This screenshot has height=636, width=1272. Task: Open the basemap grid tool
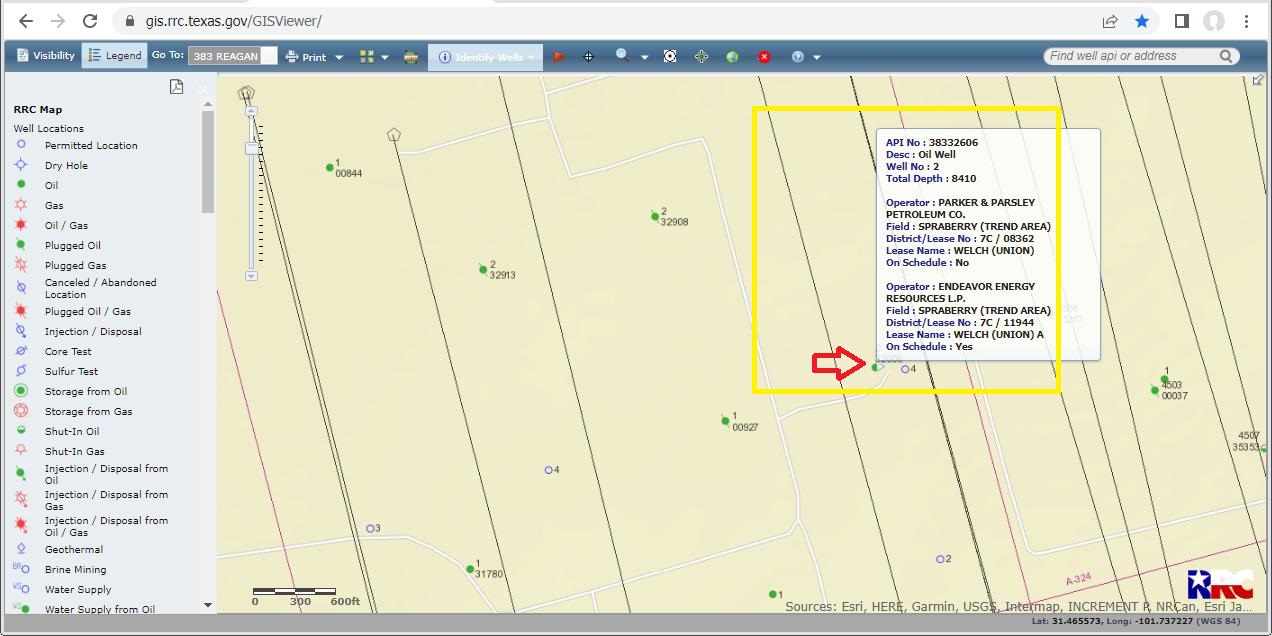click(367, 57)
